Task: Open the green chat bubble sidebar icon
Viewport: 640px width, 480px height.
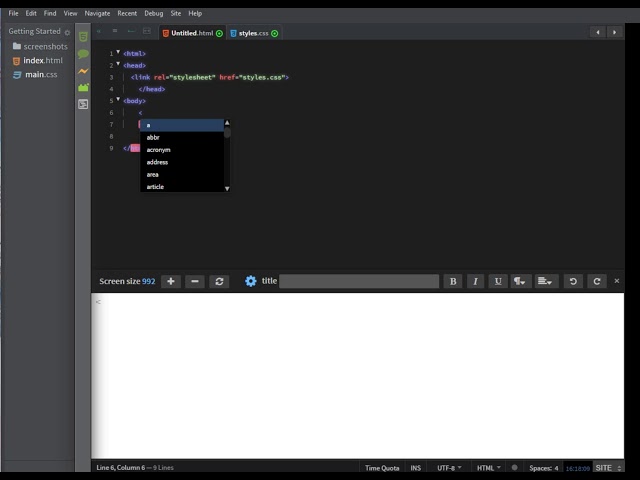Action: point(83,54)
